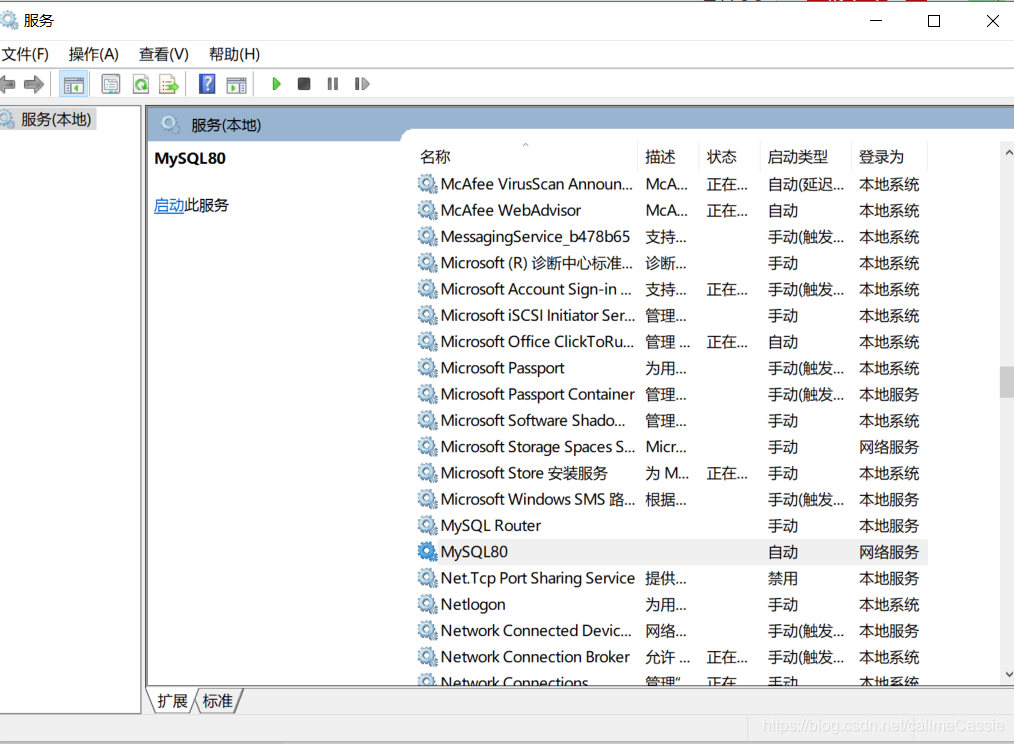This screenshot has width=1014, height=744.
Task: Click the 启动 link to start service
Action: (x=169, y=206)
